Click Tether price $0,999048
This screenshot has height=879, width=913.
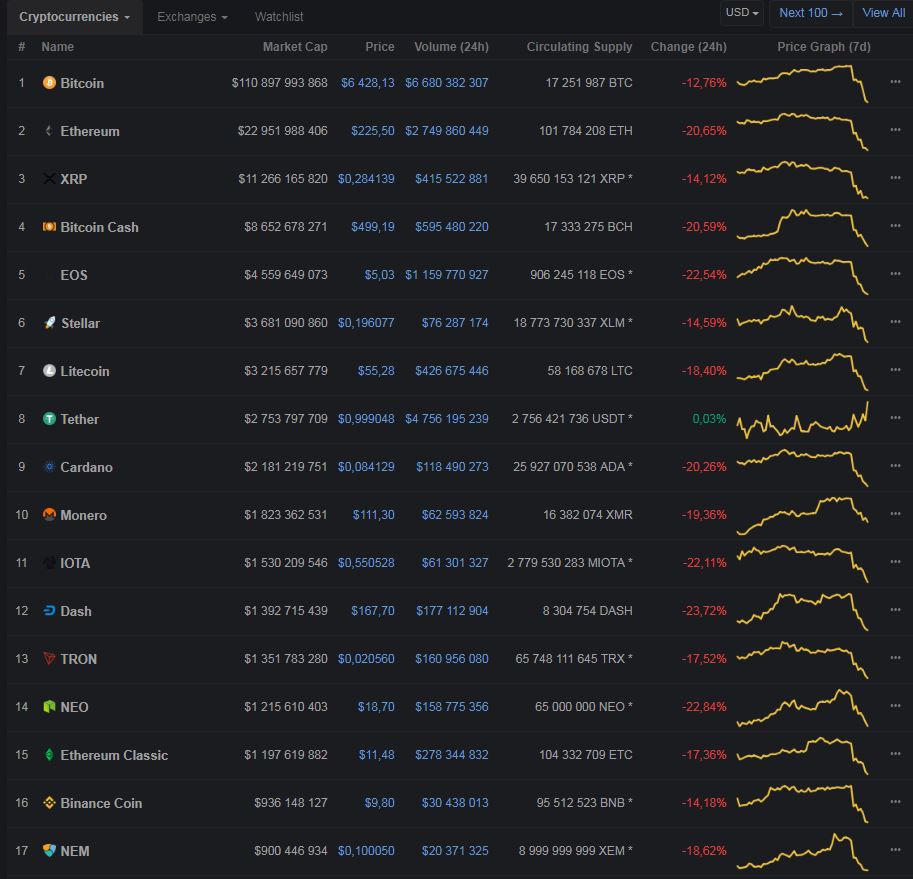[366, 419]
